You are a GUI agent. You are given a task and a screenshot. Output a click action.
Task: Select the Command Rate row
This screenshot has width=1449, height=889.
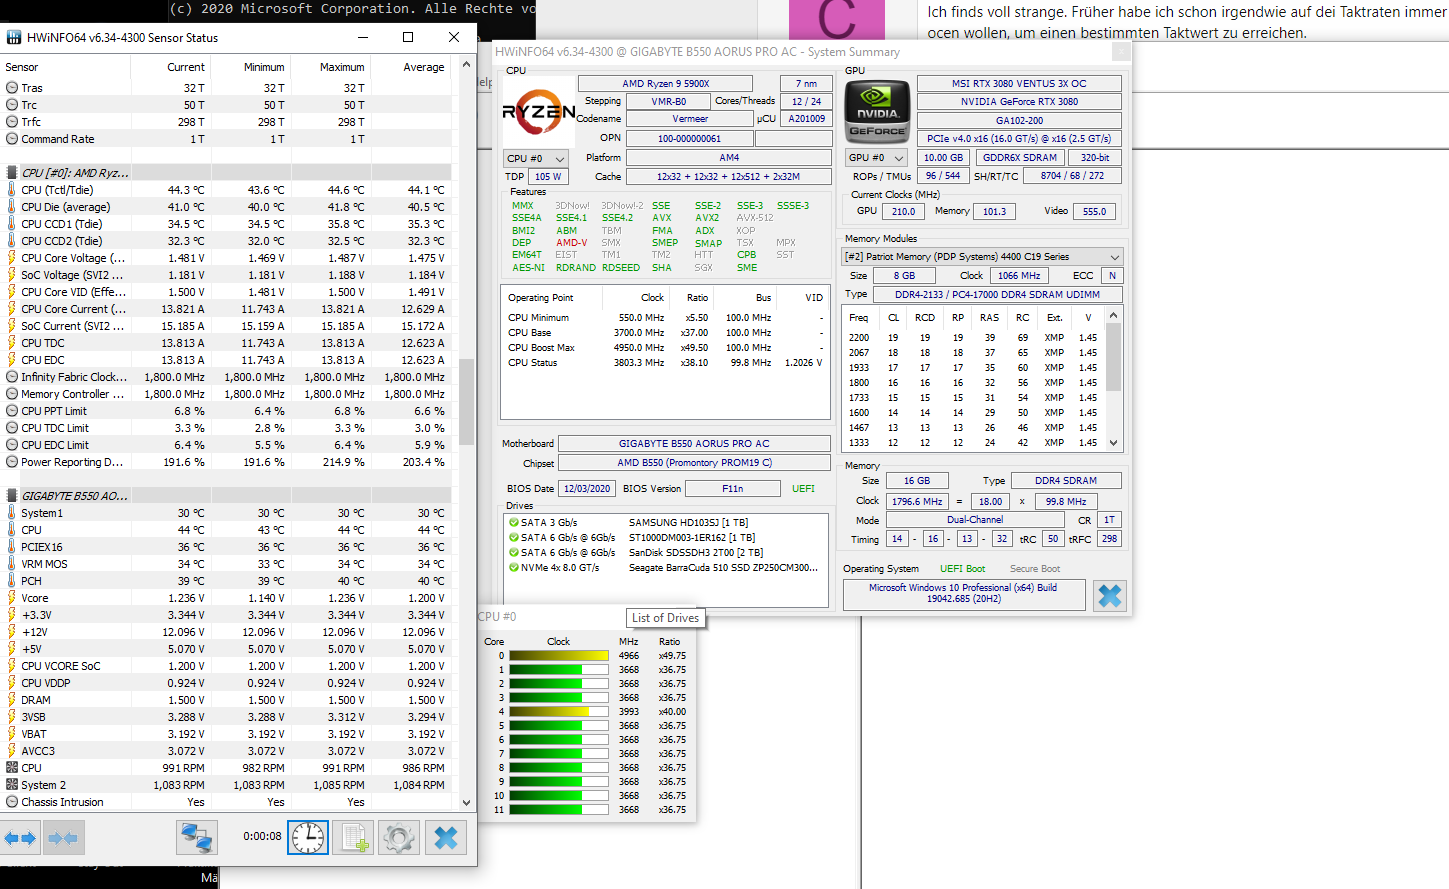[228, 139]
